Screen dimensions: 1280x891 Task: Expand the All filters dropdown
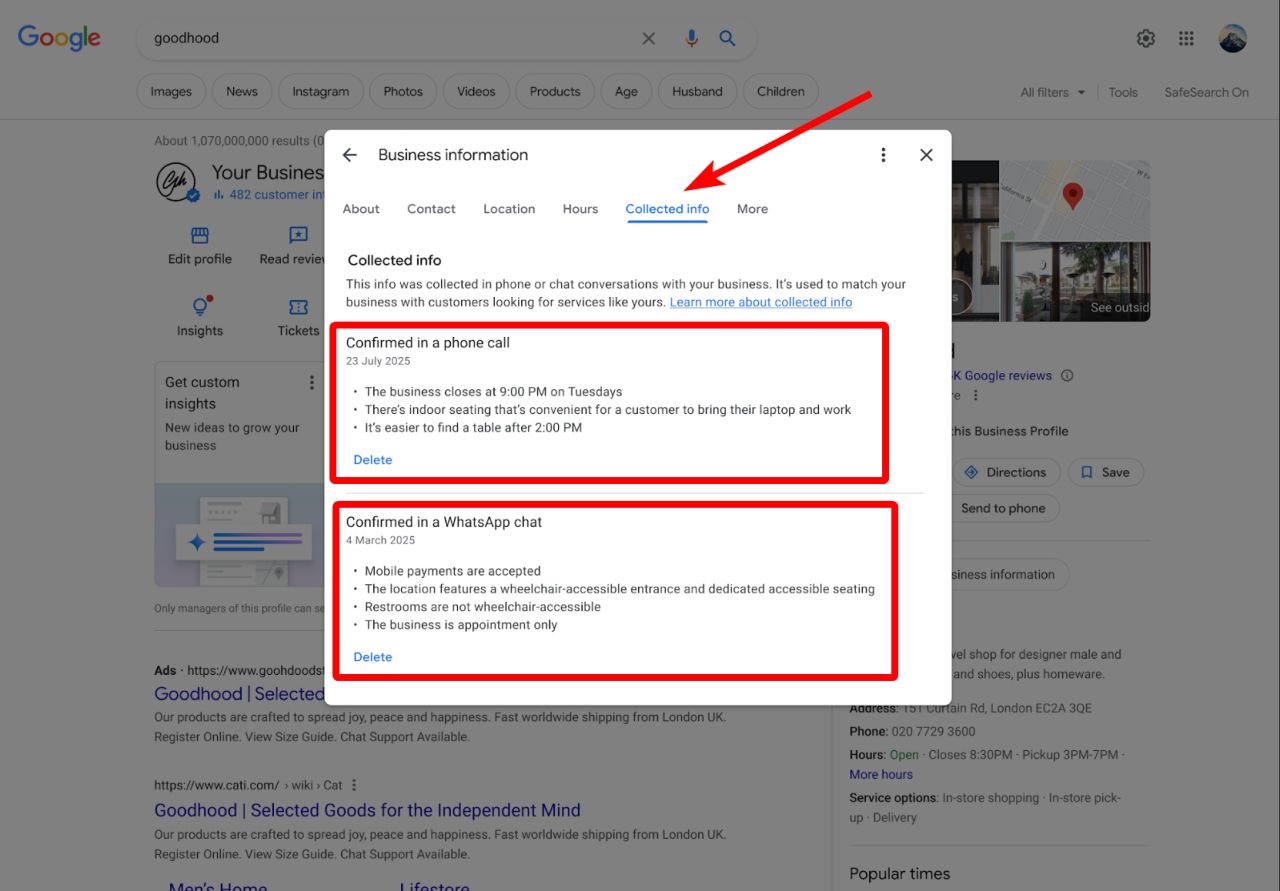(x=1052, y=92)
